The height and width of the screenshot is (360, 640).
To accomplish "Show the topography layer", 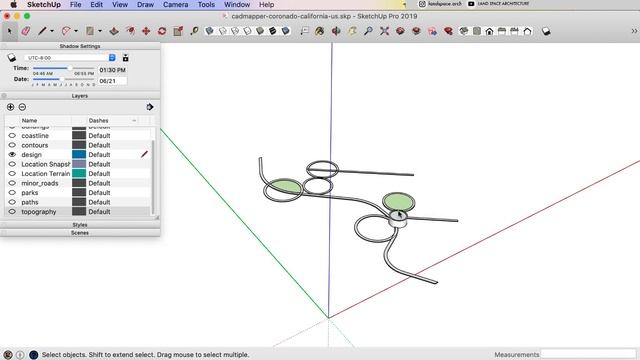I will (x=12, y=212).
